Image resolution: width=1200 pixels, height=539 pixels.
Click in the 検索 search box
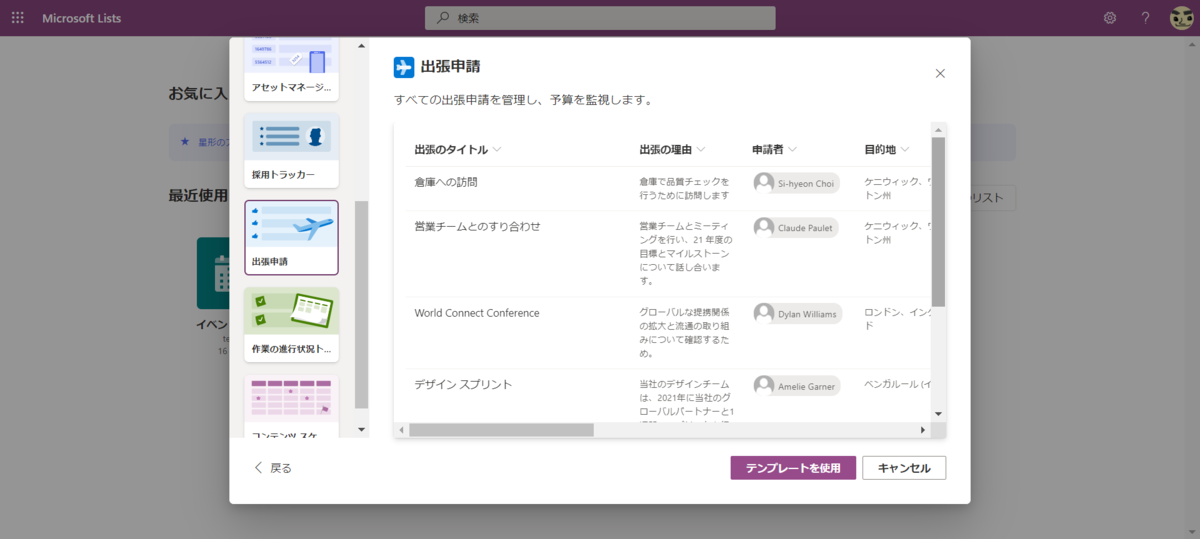(x=600, y=18)
